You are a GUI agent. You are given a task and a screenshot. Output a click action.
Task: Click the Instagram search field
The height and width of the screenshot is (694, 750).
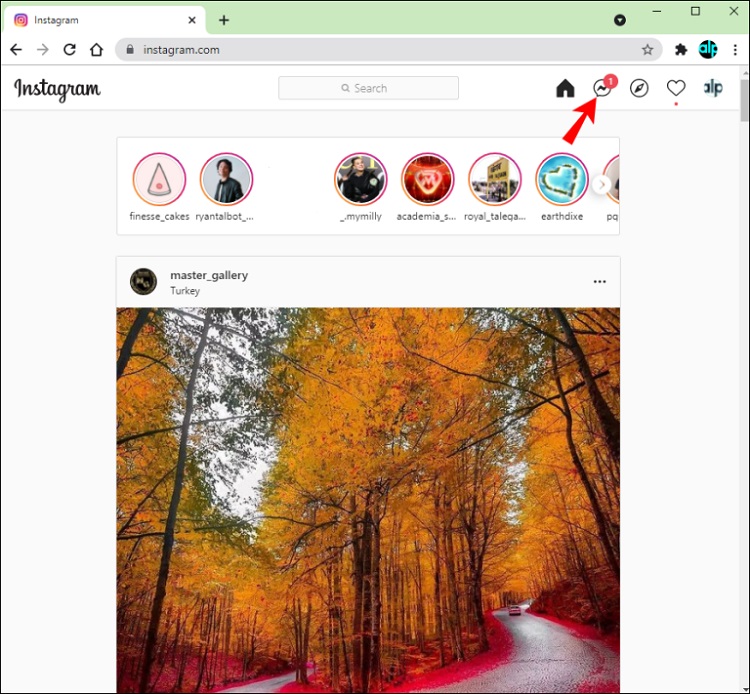click(368, 88)
